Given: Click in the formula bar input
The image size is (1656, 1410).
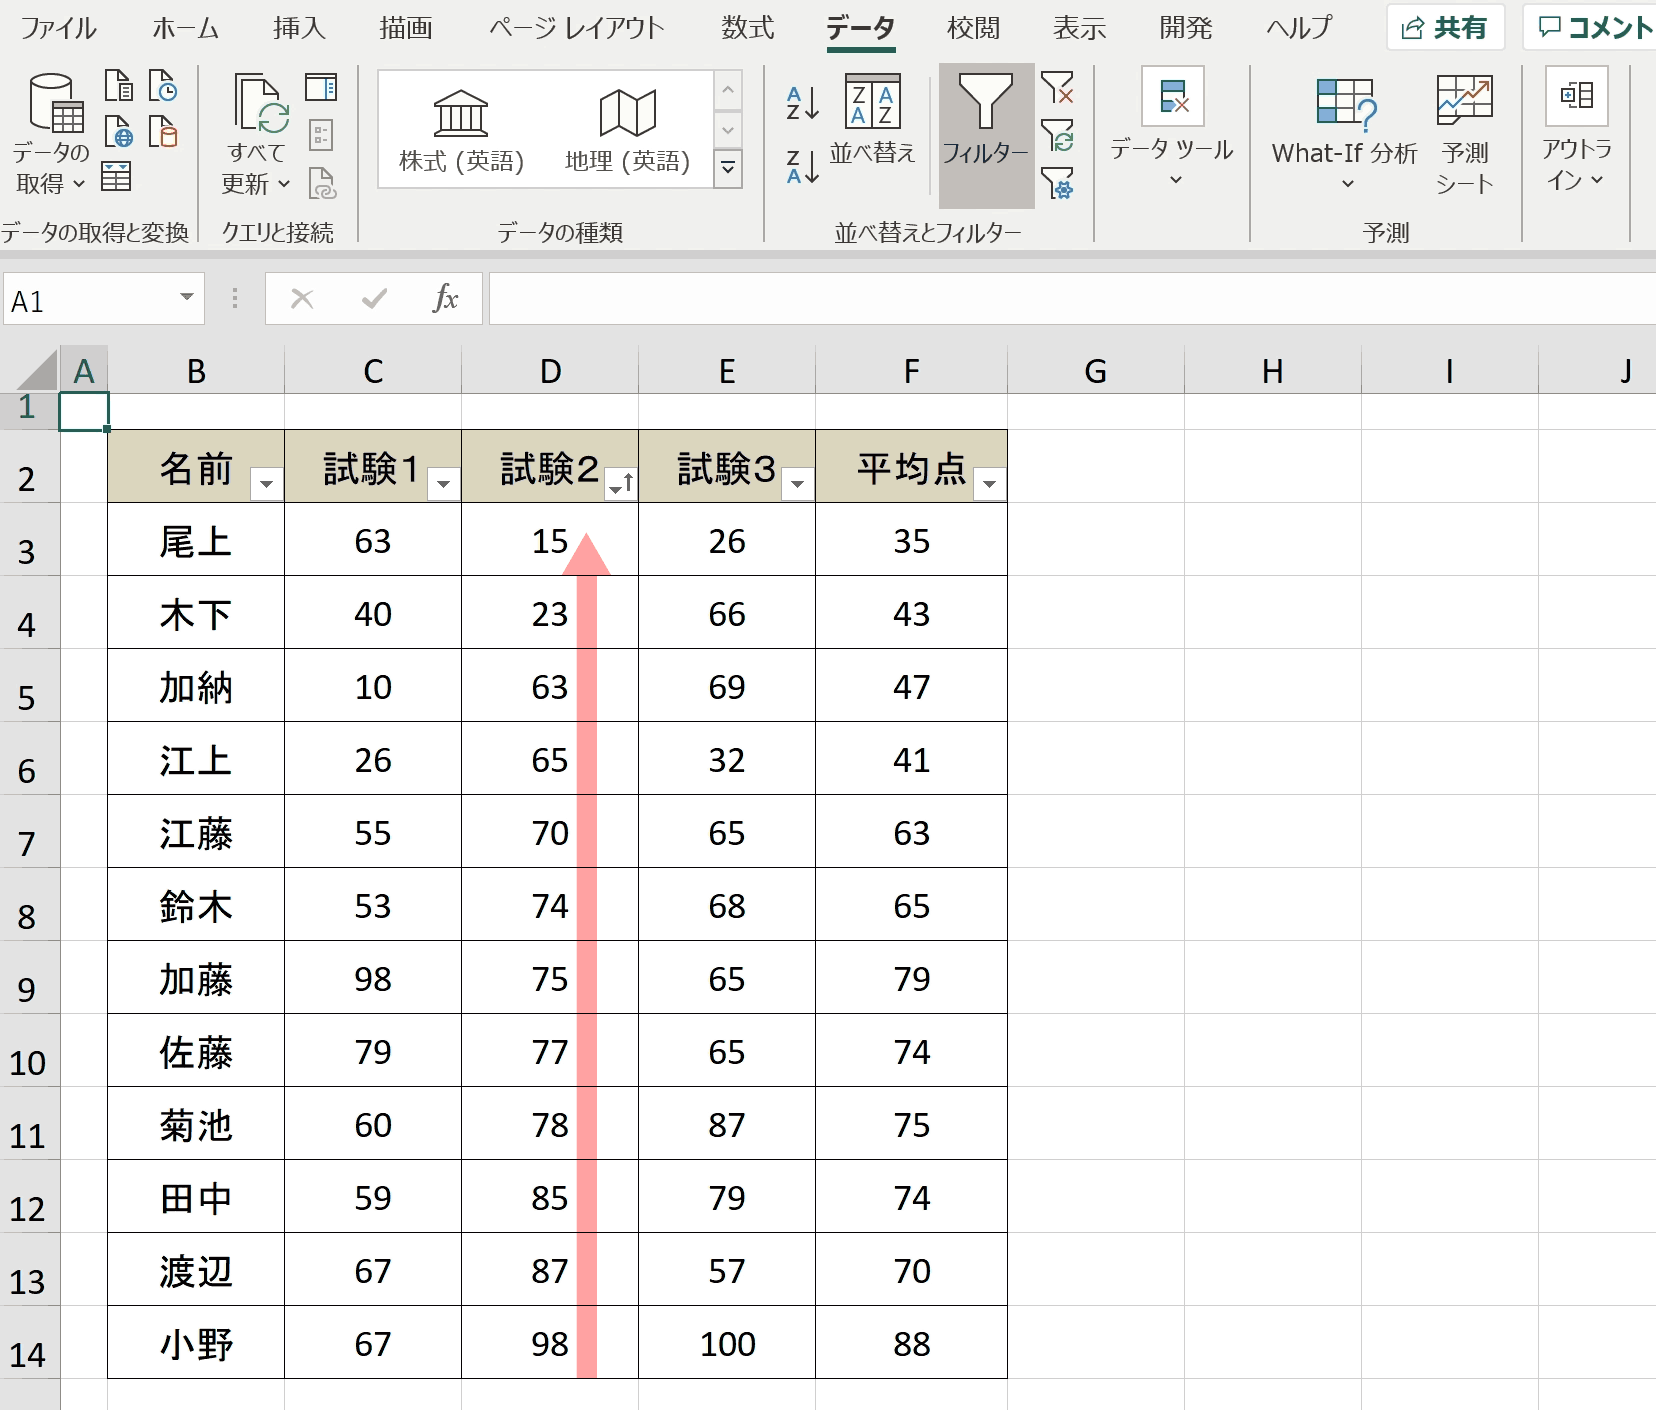Looking at the screenshot, I should [1072, 298].
